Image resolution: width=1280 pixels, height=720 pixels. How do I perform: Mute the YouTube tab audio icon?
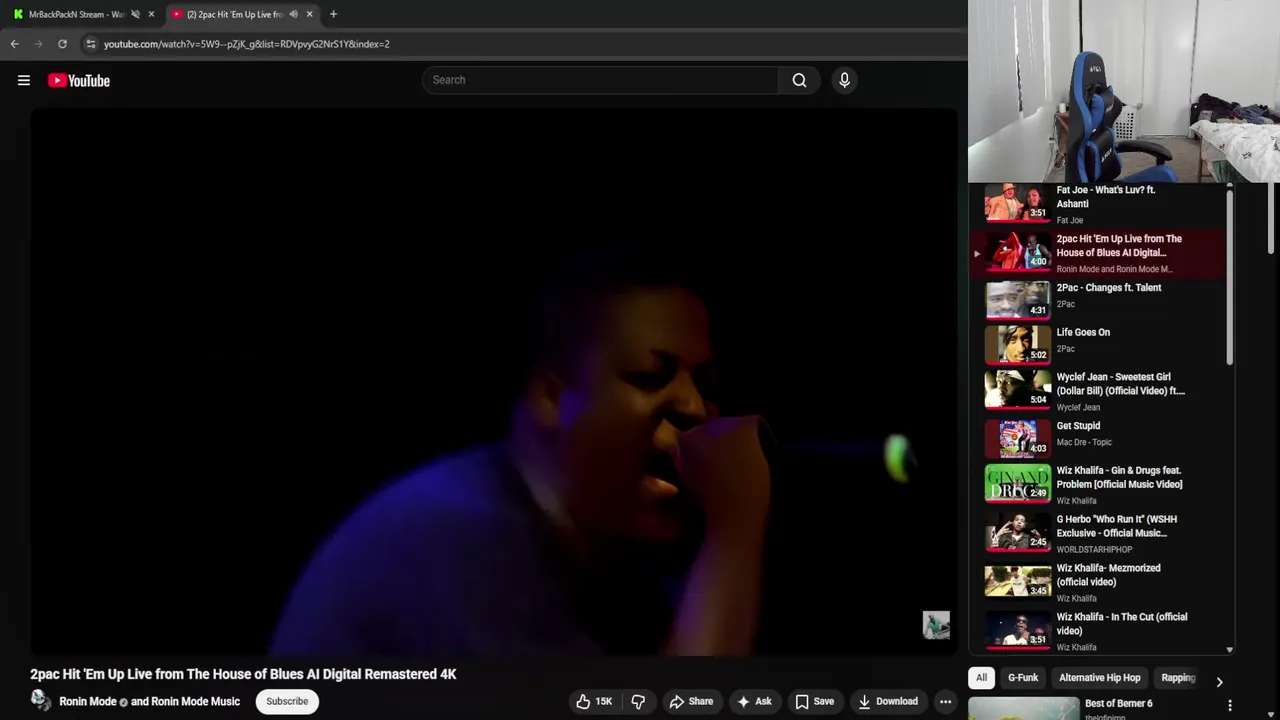coord(293,14)
